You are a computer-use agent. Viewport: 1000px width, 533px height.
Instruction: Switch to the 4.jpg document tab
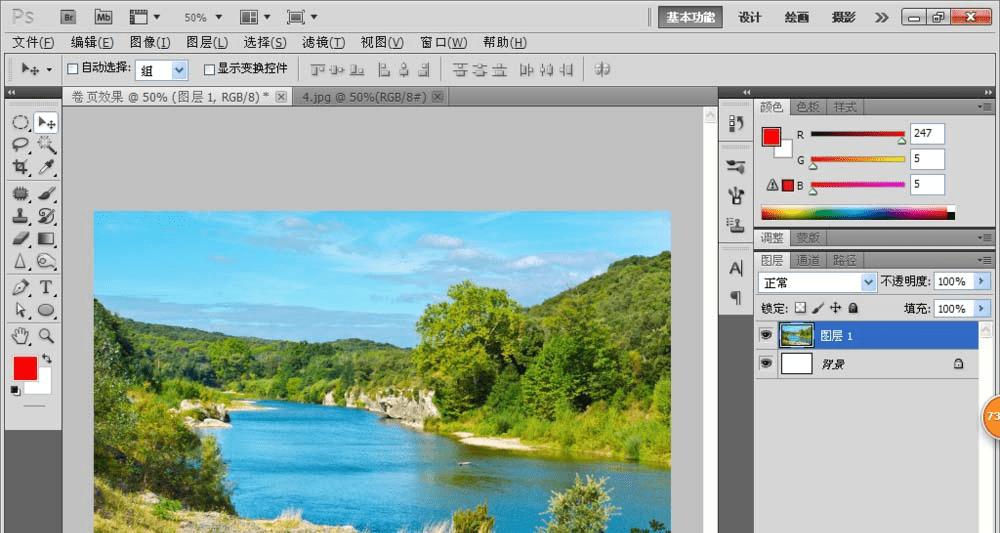(364, 97)
